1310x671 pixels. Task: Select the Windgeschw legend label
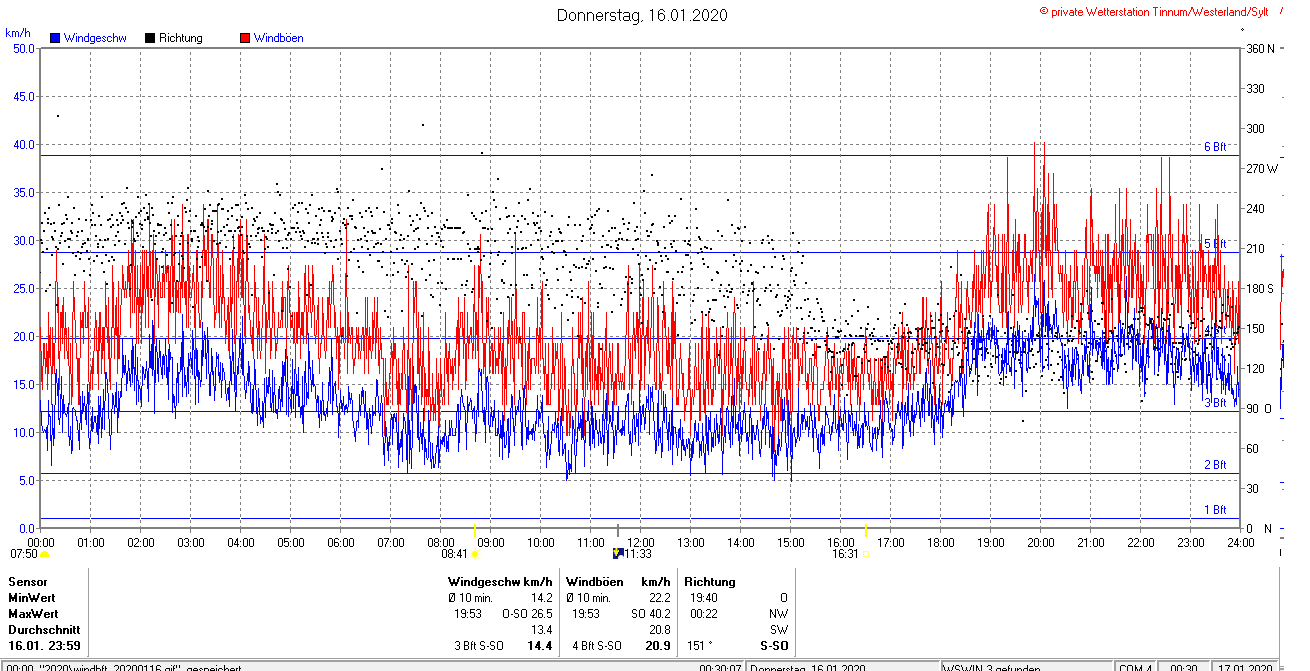95,38
